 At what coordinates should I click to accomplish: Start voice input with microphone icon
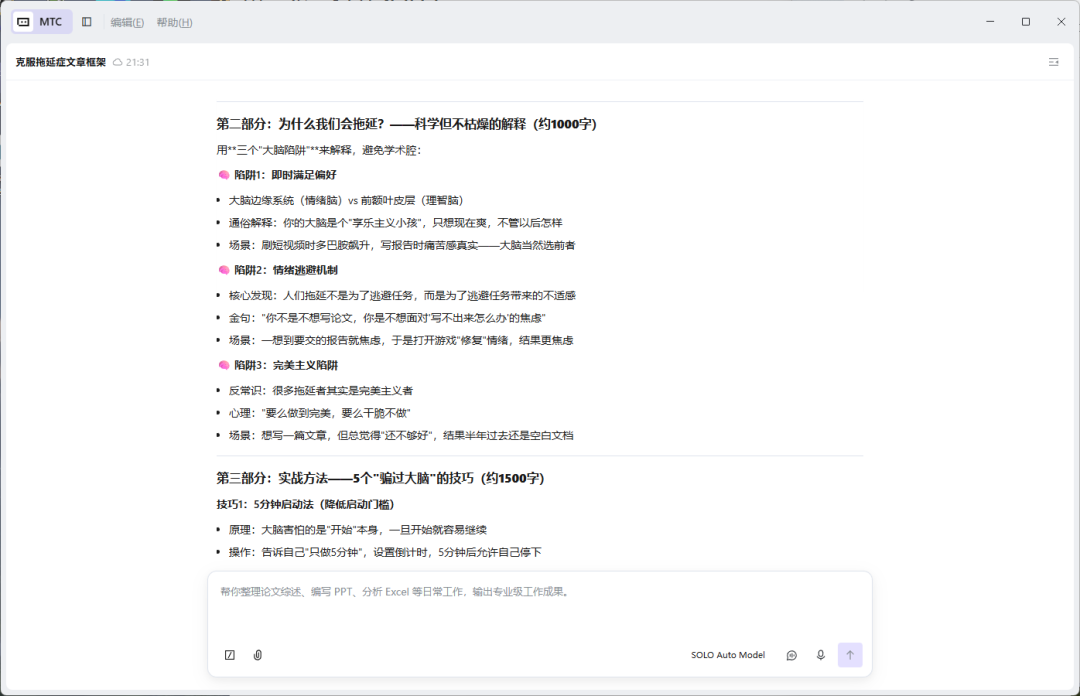coord(820,655)
